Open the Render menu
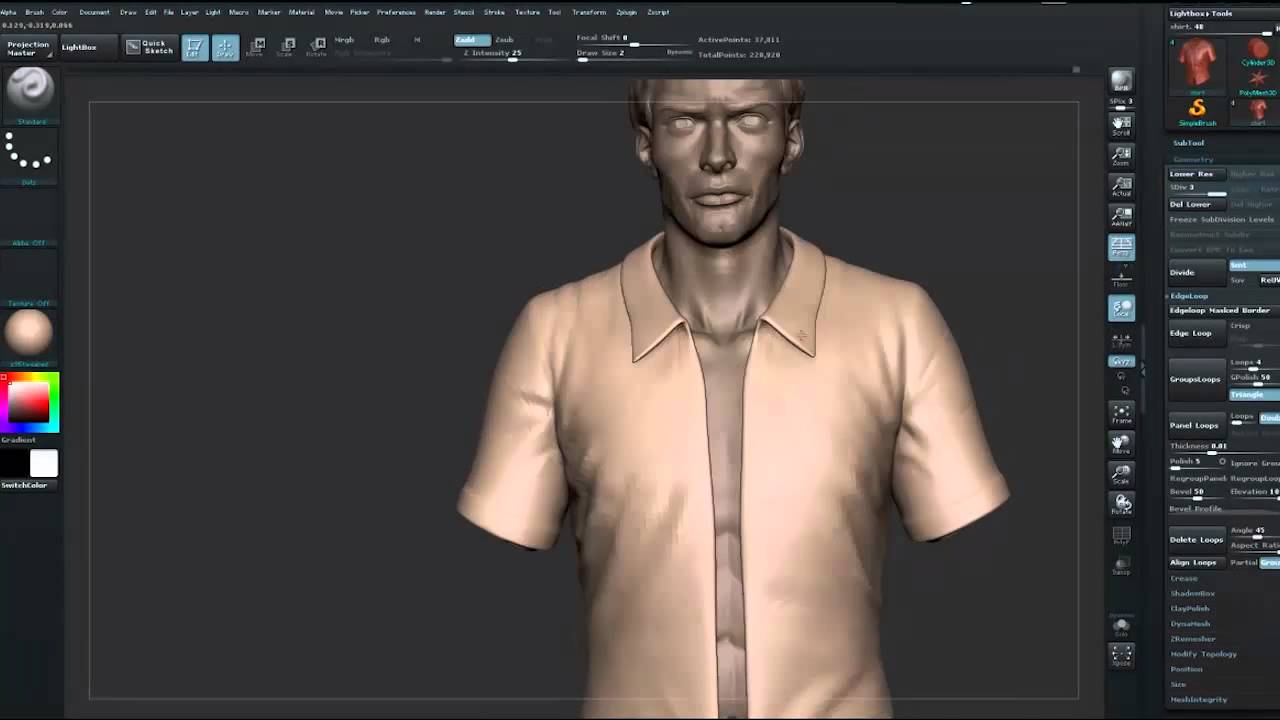Image resolution: width=1280 pixels, height=720 pixels. [435, 12]
